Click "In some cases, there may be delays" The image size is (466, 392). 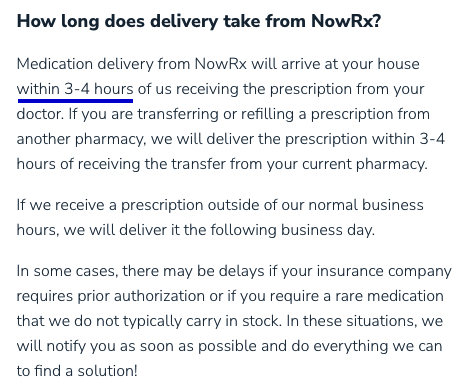pyautogui.click(x=140, y=271)
